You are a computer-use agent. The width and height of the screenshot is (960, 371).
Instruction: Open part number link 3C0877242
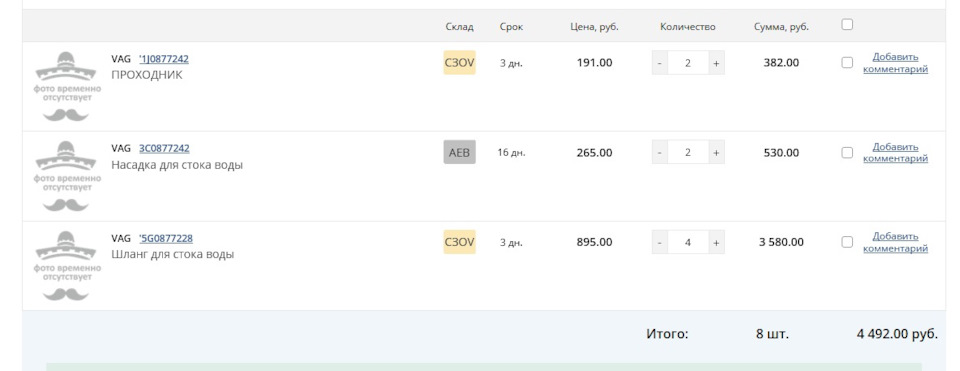[x=164, y=149]
